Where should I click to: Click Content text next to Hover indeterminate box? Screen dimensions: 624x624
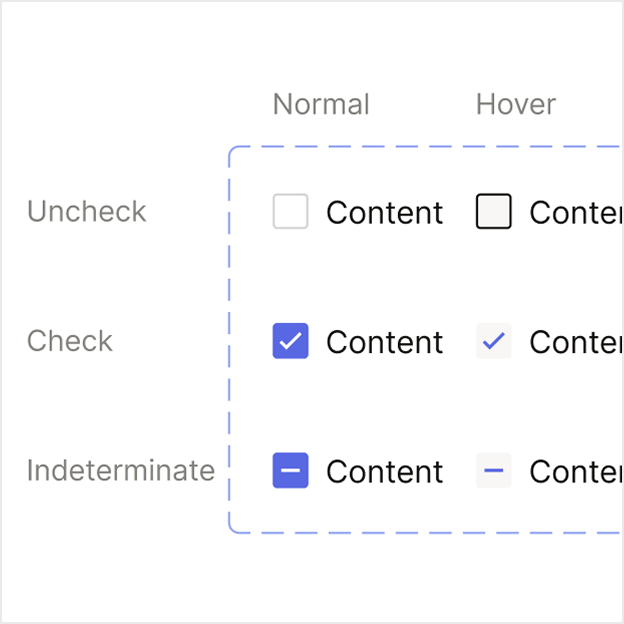click(576, 471)
